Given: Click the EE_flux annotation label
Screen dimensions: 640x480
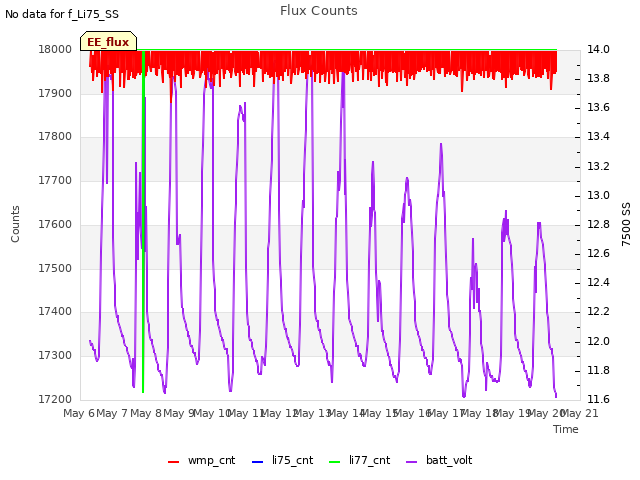Looking at the screenshot, I should 108,42.
